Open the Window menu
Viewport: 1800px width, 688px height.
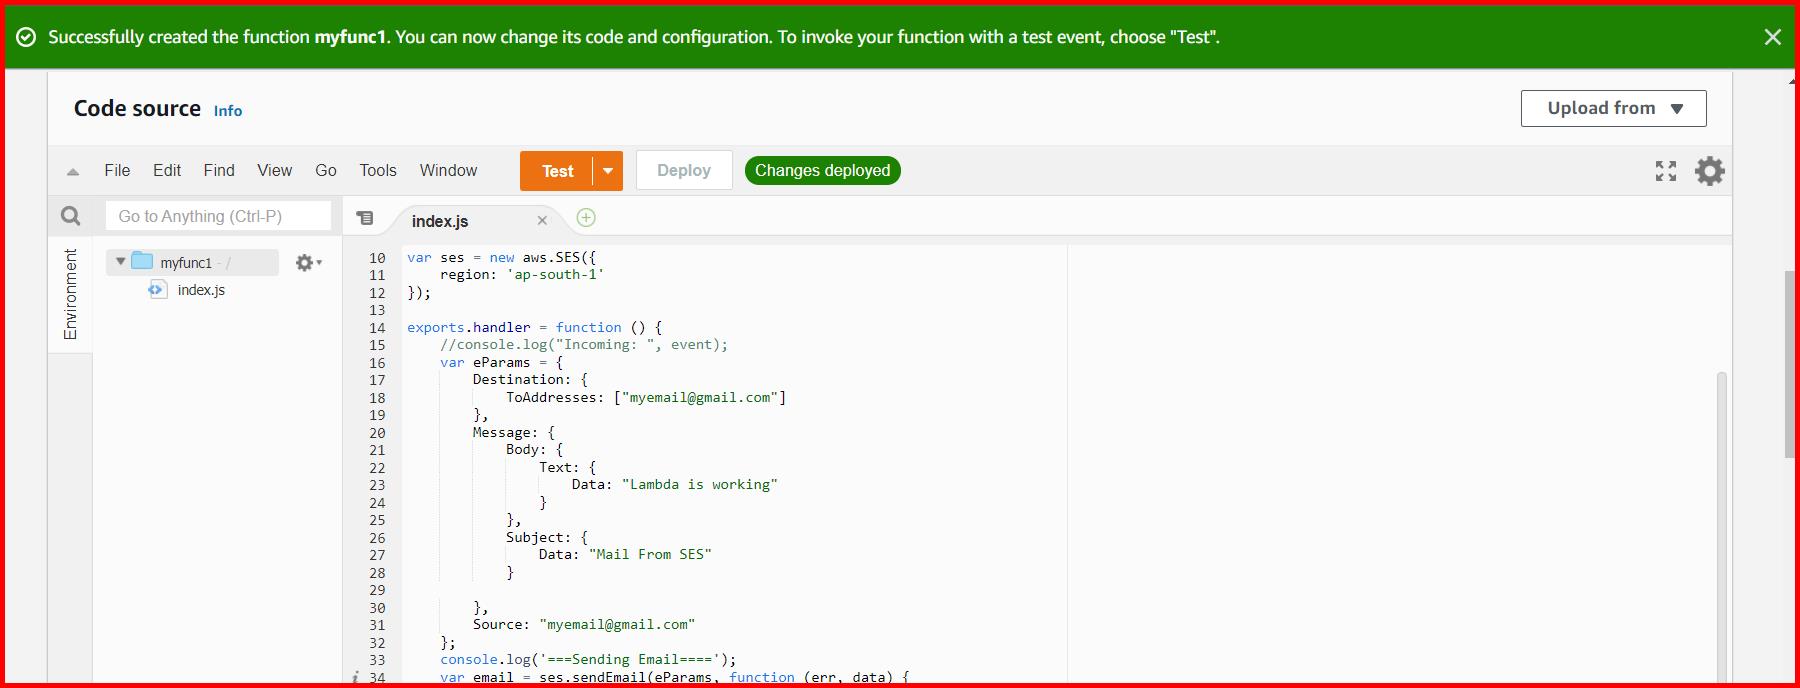pos(448,170)
